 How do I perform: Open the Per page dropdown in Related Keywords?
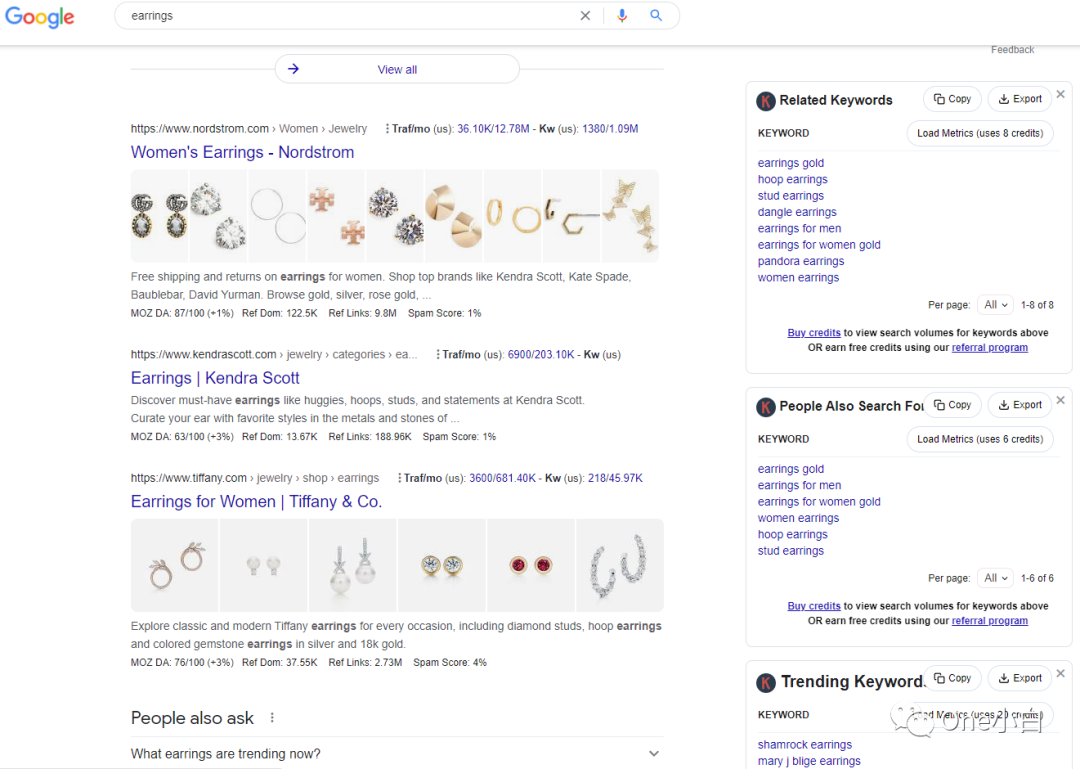[995, 305]
